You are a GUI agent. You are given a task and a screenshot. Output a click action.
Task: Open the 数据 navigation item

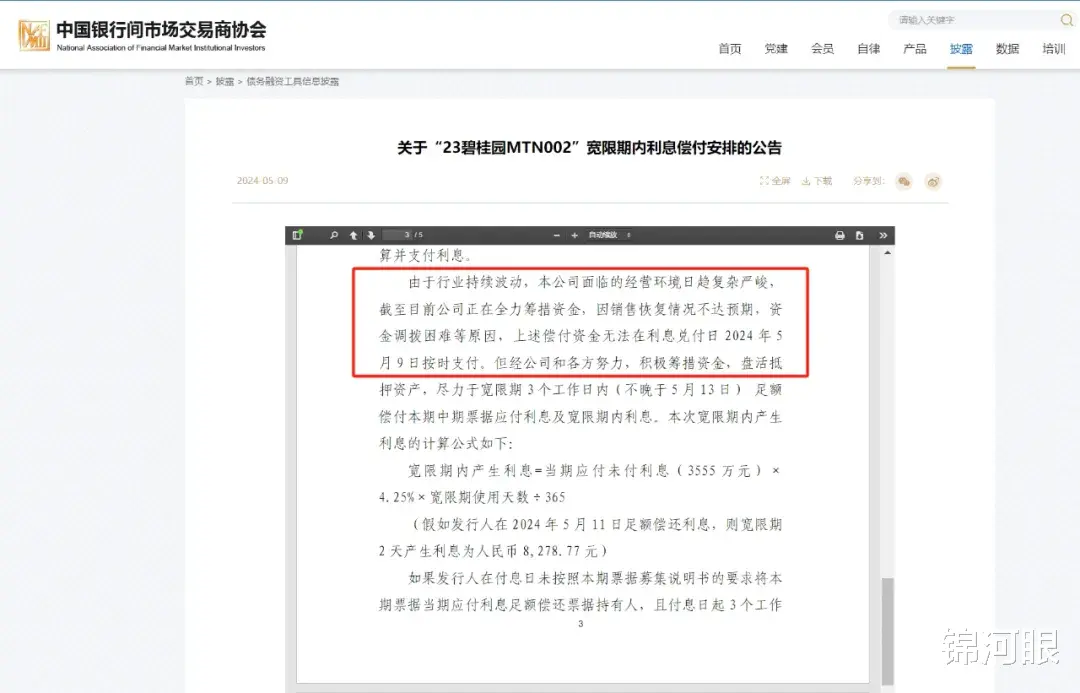pos(1007,49)
